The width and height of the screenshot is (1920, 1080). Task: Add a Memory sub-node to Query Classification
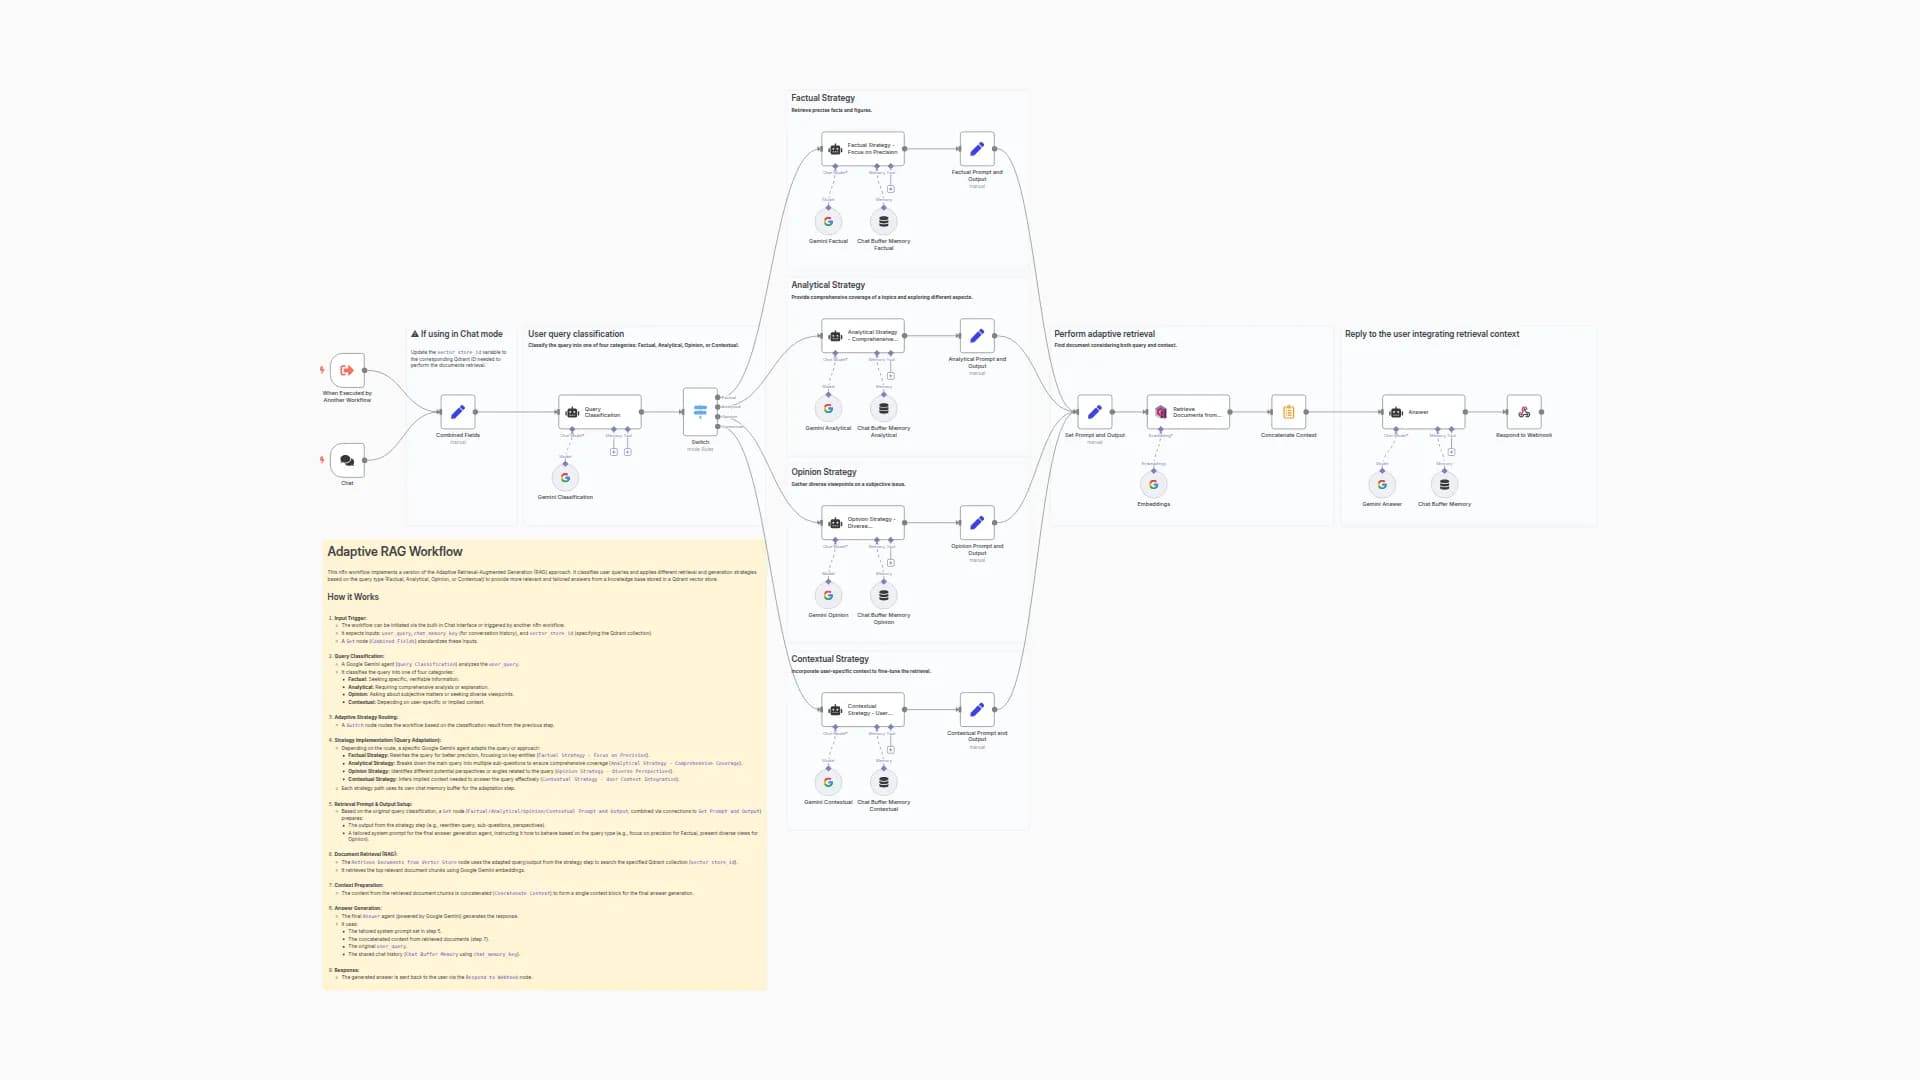coord(614,452)
